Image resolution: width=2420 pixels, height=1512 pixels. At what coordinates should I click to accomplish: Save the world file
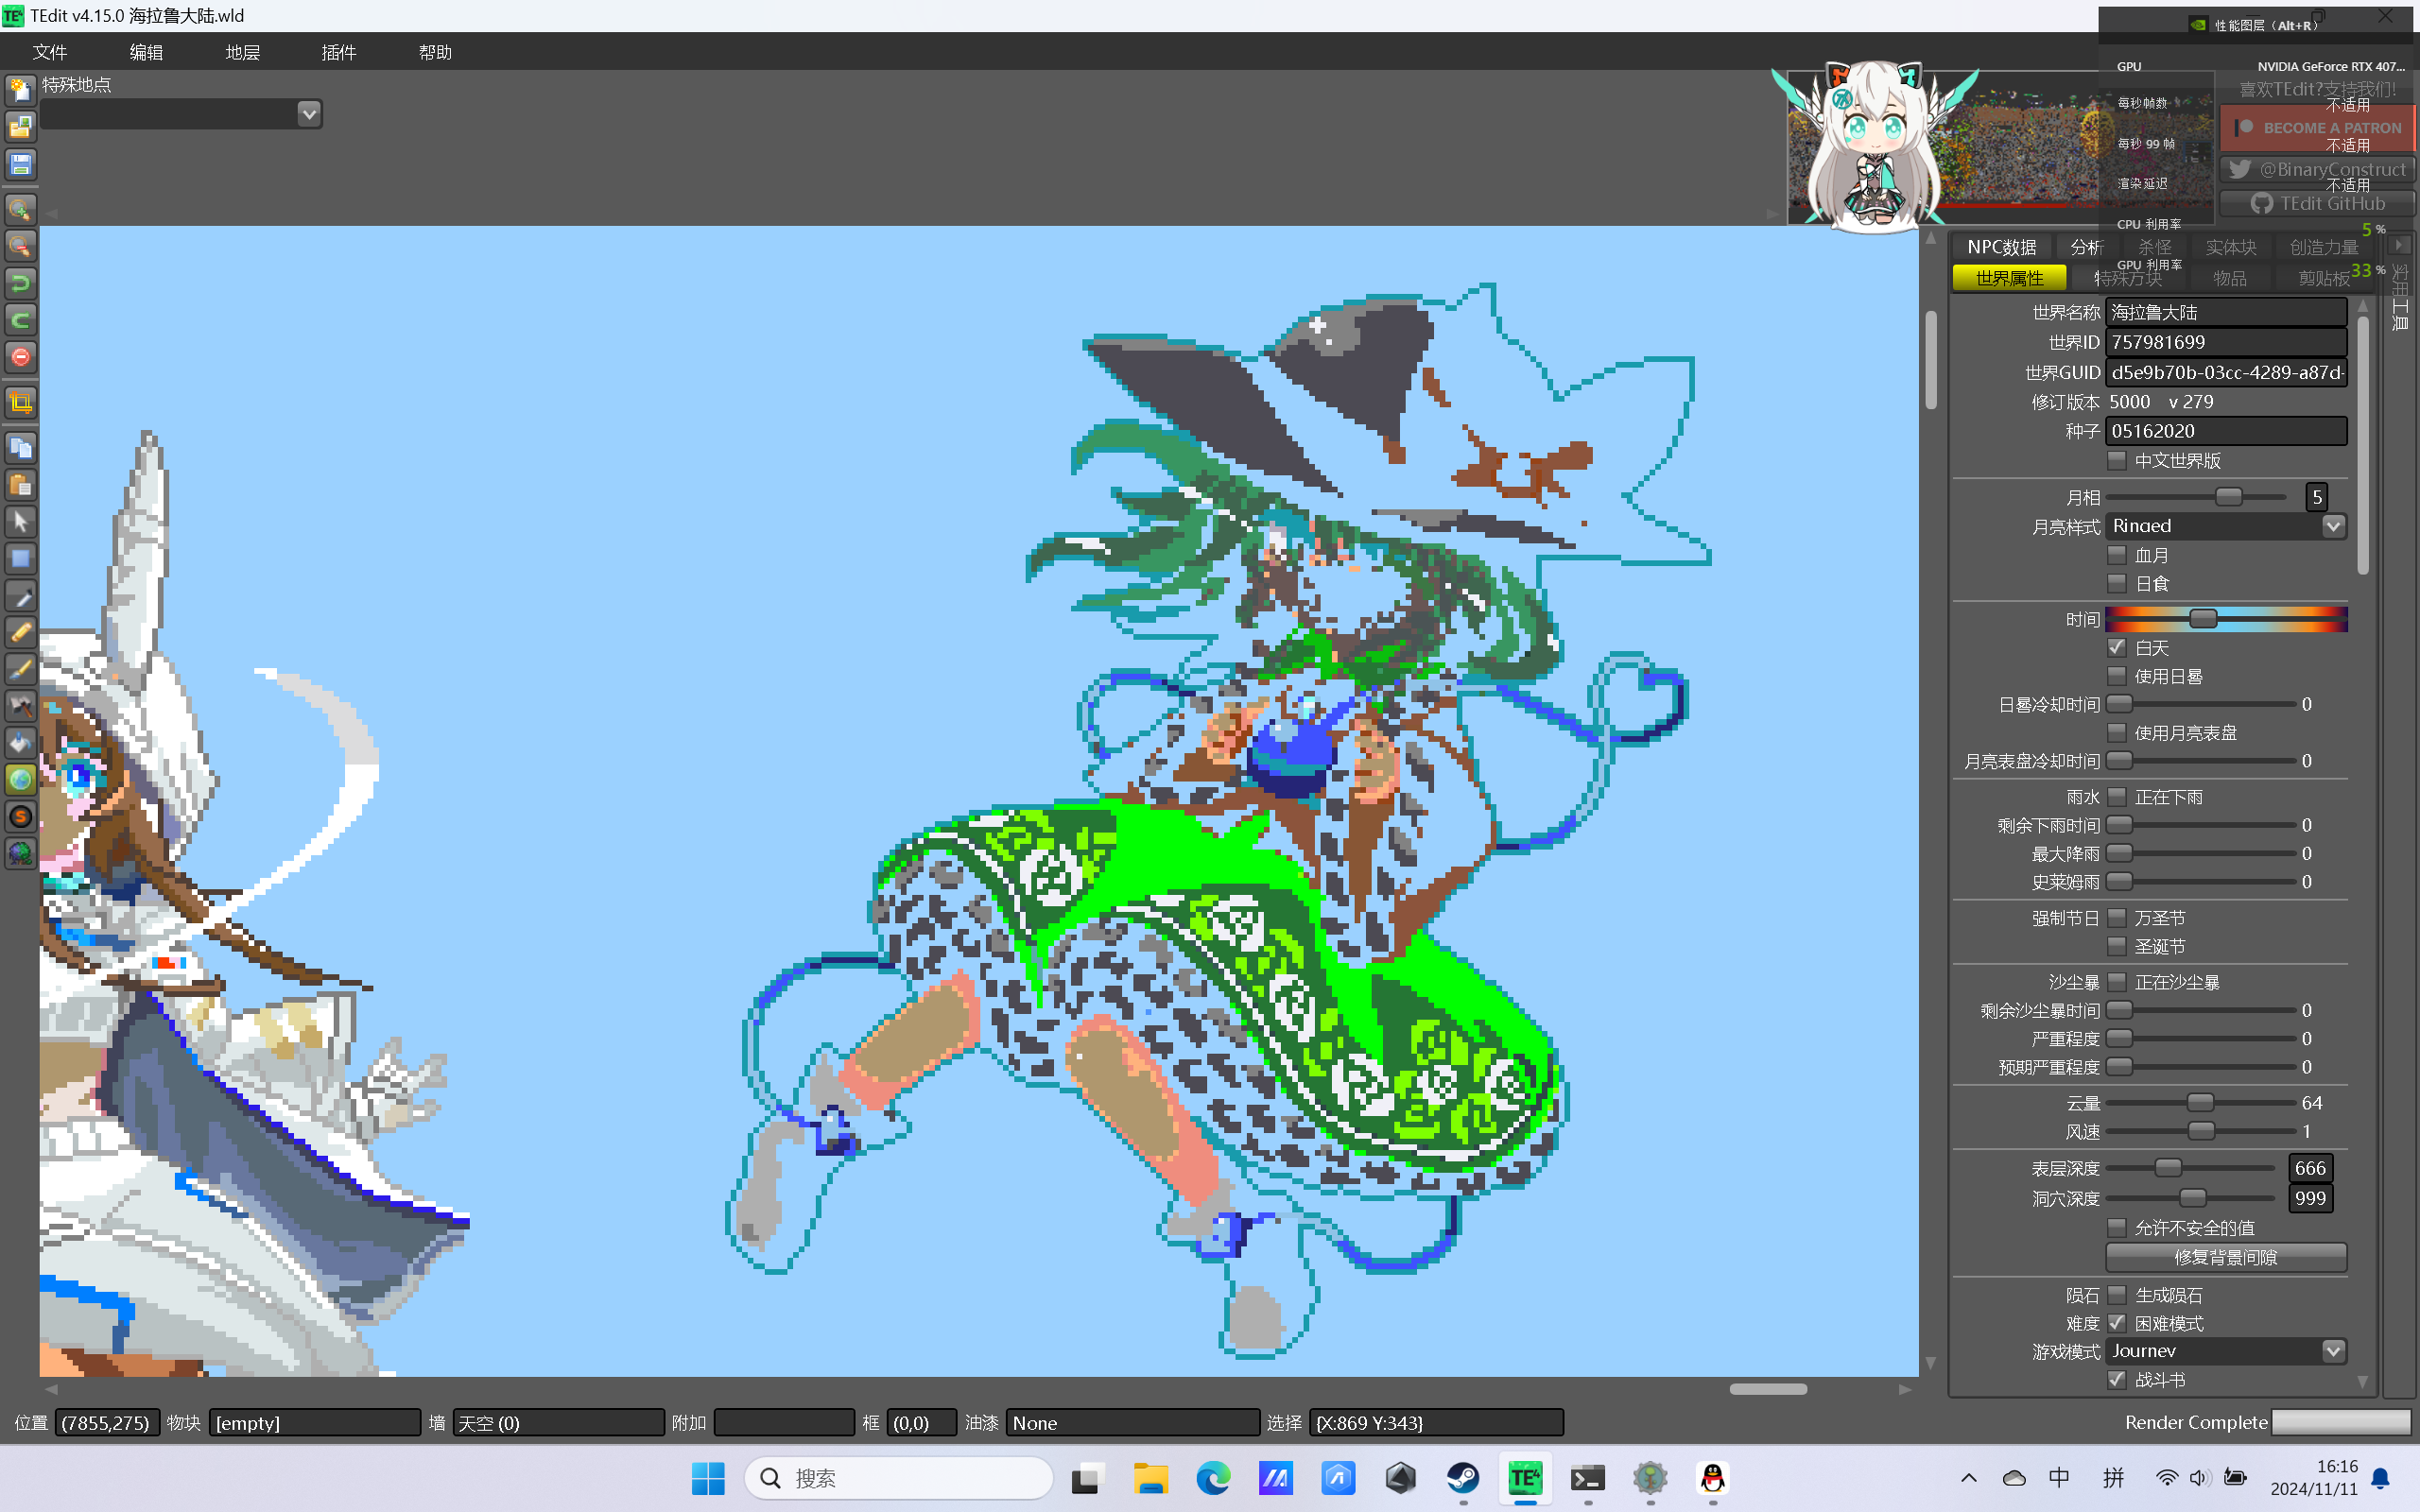20,165
